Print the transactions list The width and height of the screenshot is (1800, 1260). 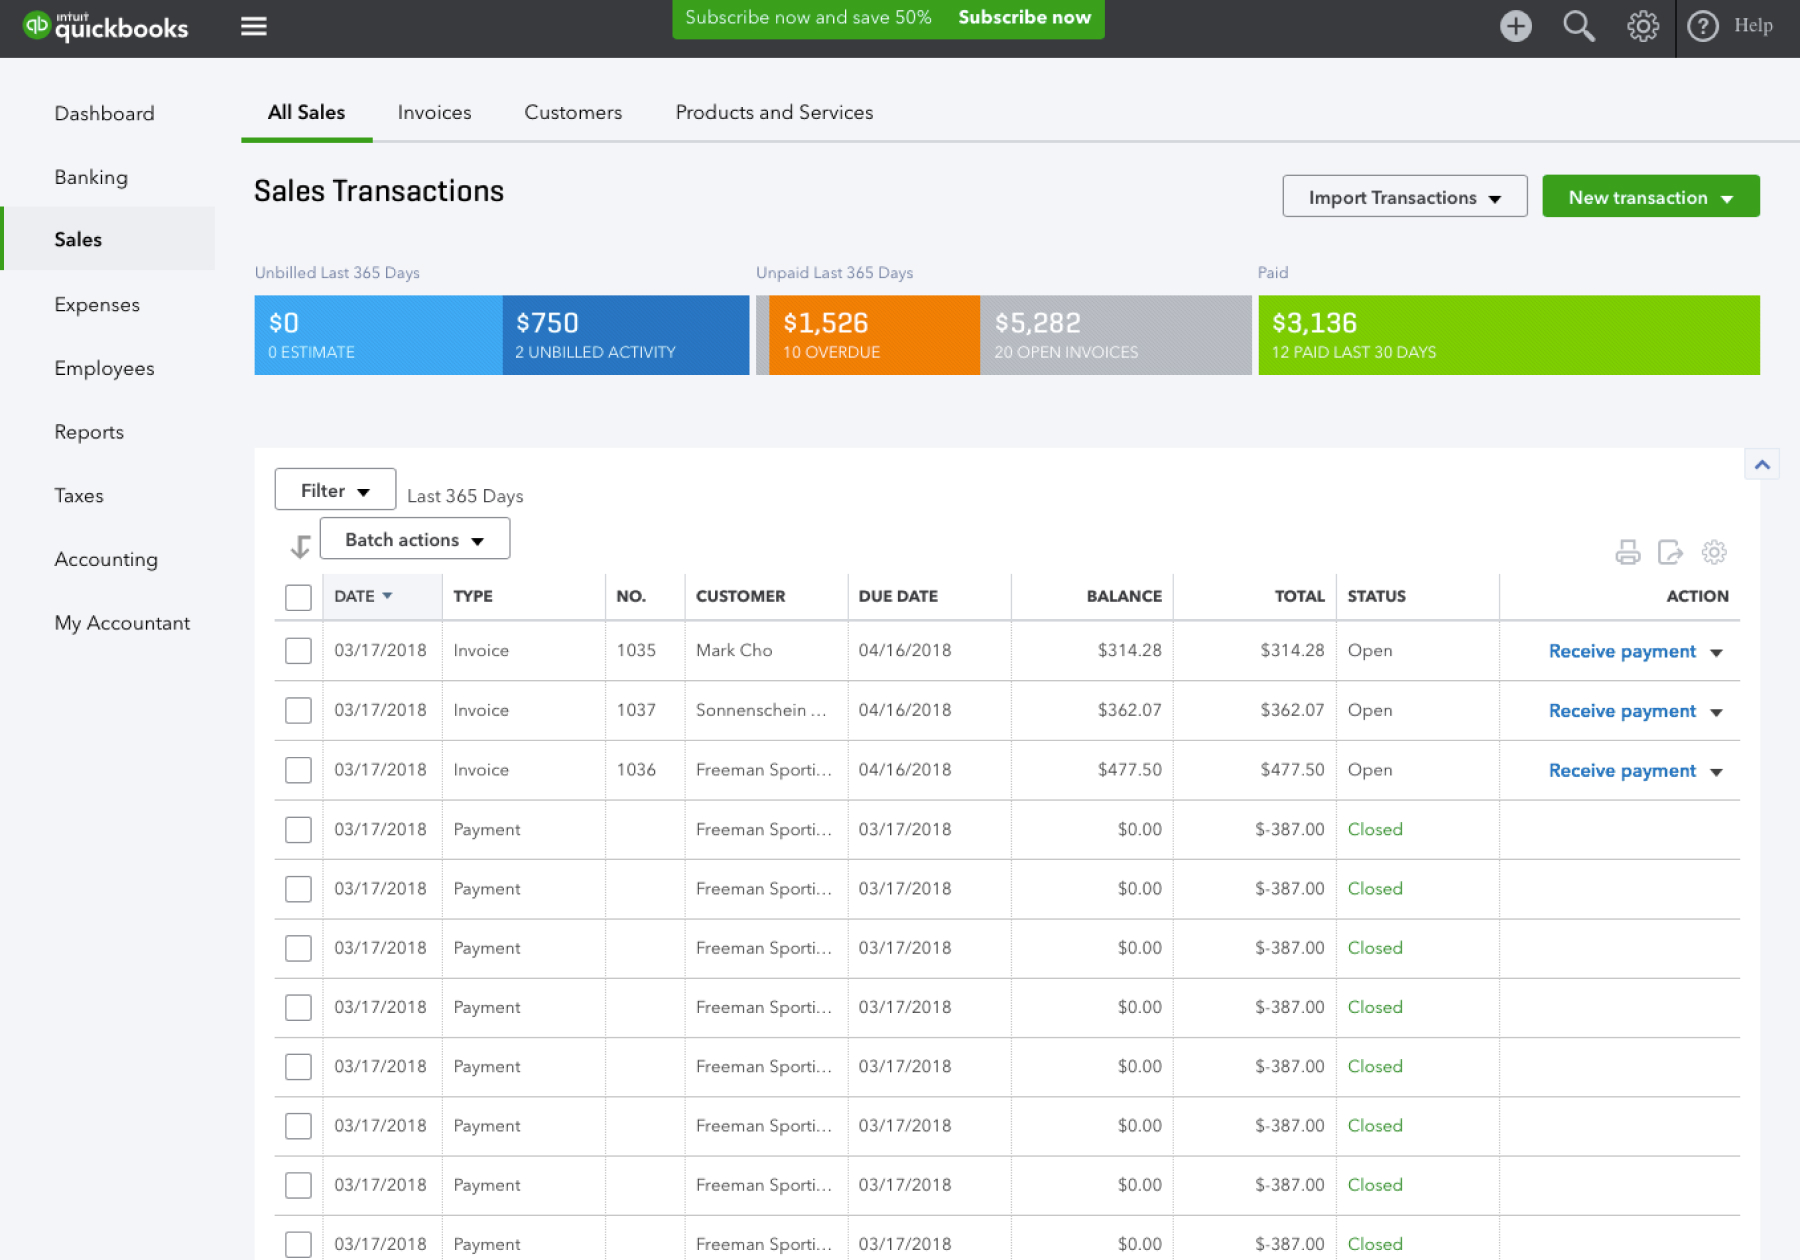(1629, 551)
